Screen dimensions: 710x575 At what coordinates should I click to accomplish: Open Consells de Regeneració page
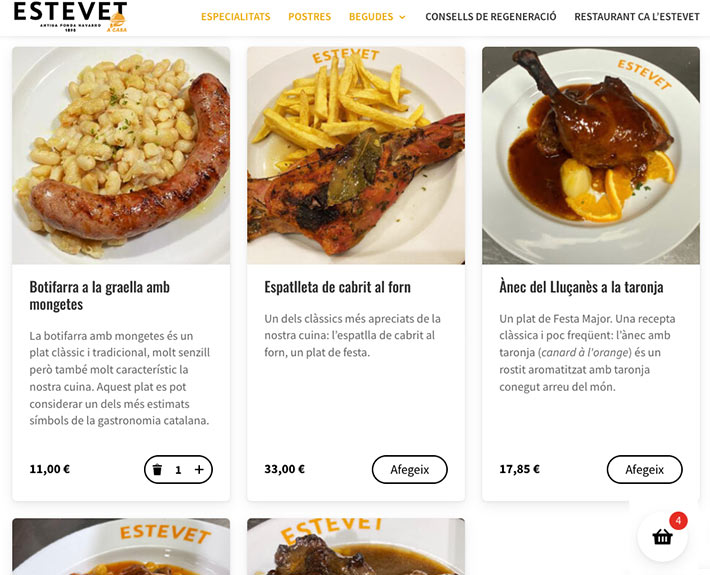click(491, 17)
